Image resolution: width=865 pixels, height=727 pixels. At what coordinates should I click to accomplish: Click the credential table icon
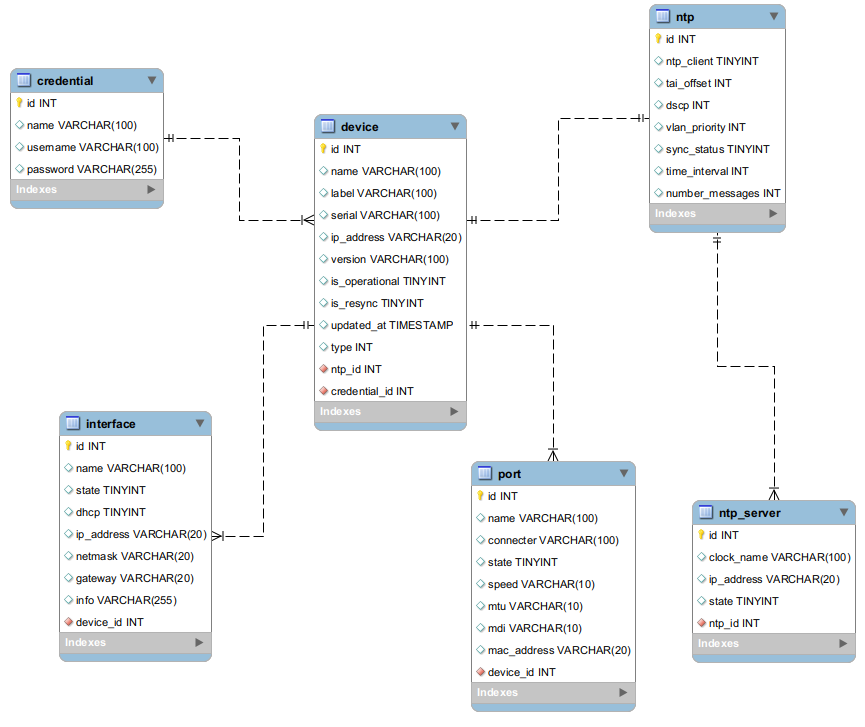coord(24,81)
